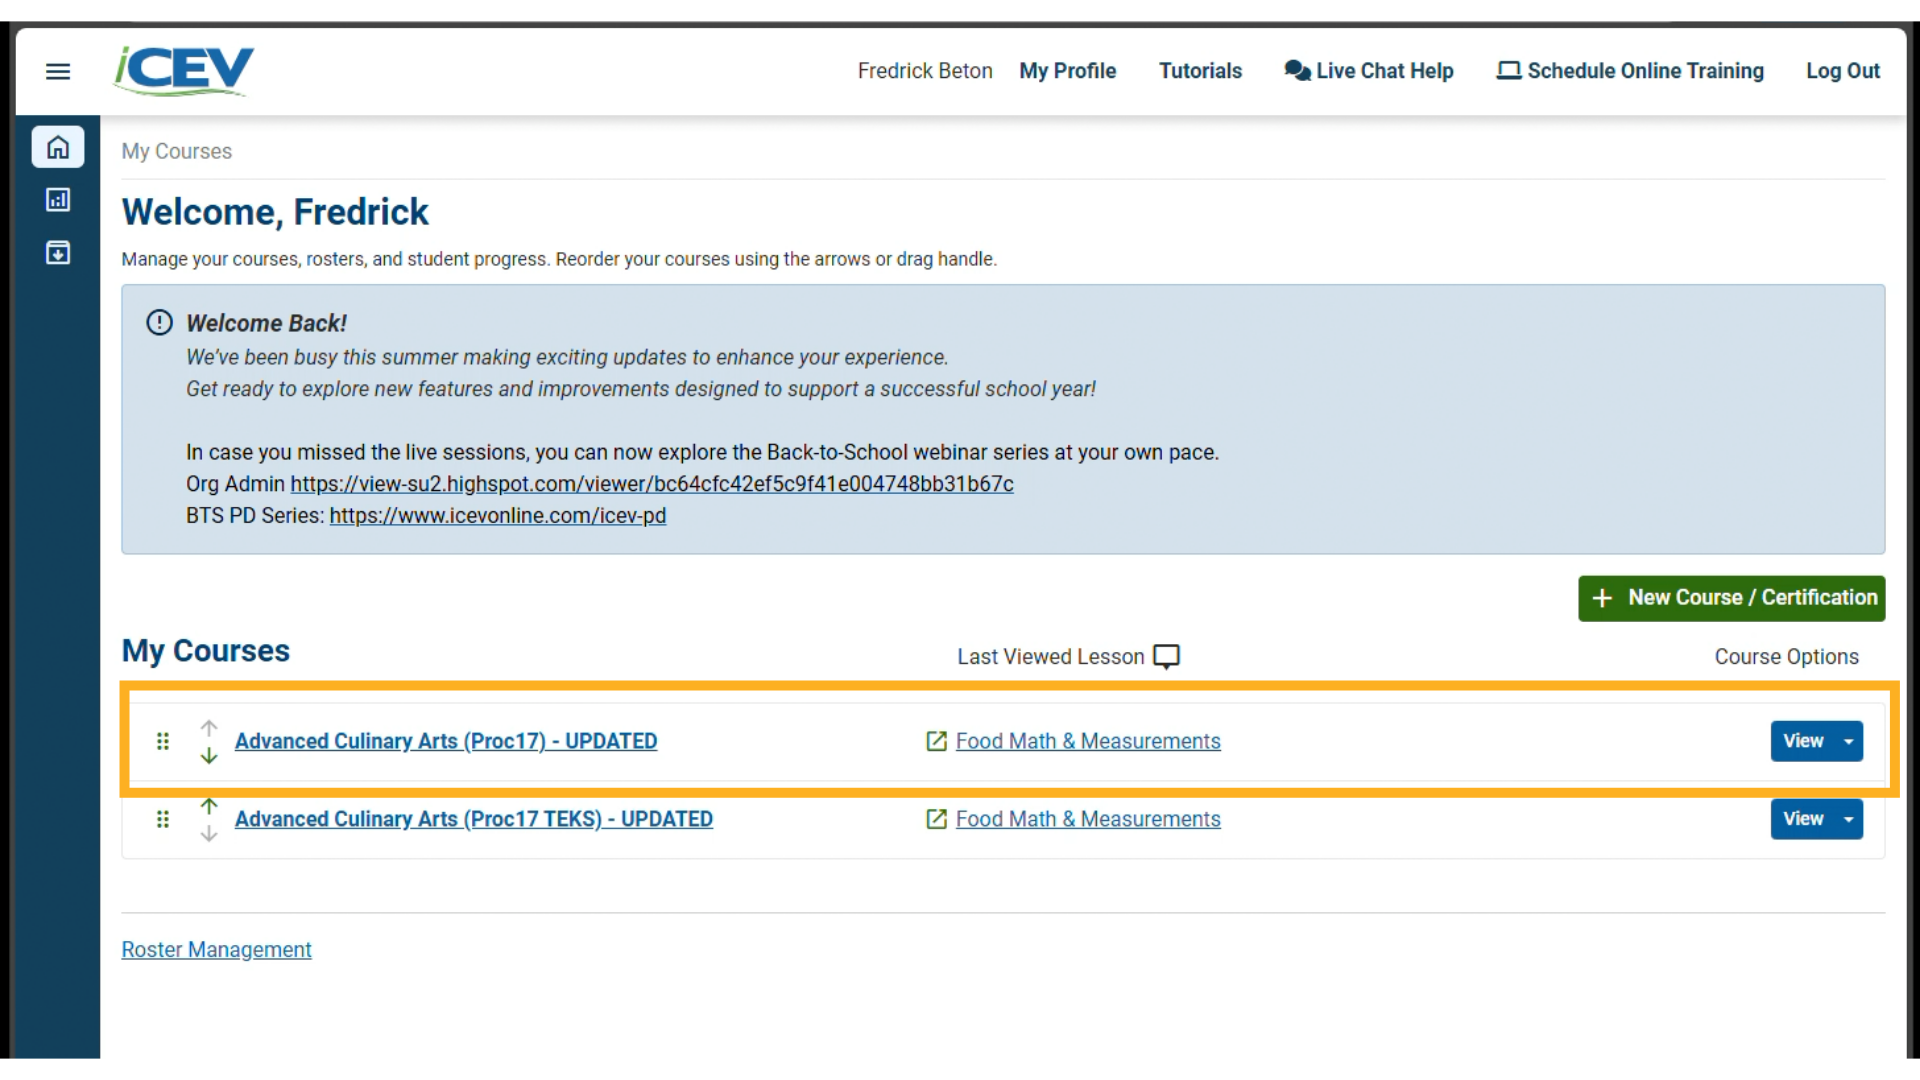This screenshot has height=1080, width=1920.
Task: Open Food Math & Measurements in Proc17 TEKS row
Action: [1088, 819]
